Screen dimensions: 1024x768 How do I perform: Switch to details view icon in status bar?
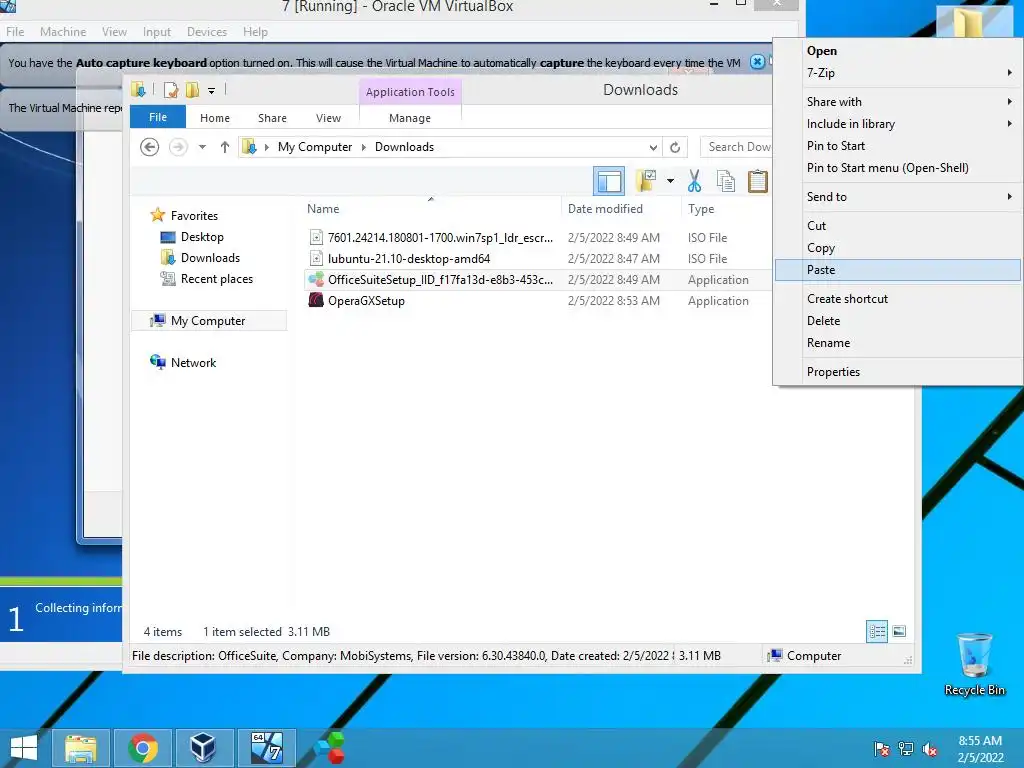pyautogui.click(x=876, y=631)
